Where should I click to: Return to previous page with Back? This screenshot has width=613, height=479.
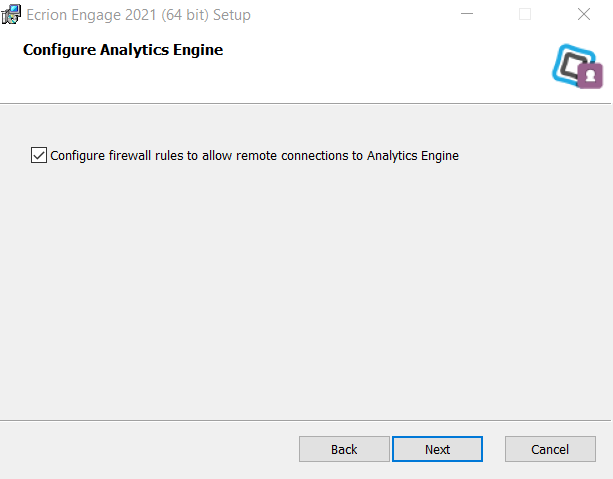pos(344,449)
